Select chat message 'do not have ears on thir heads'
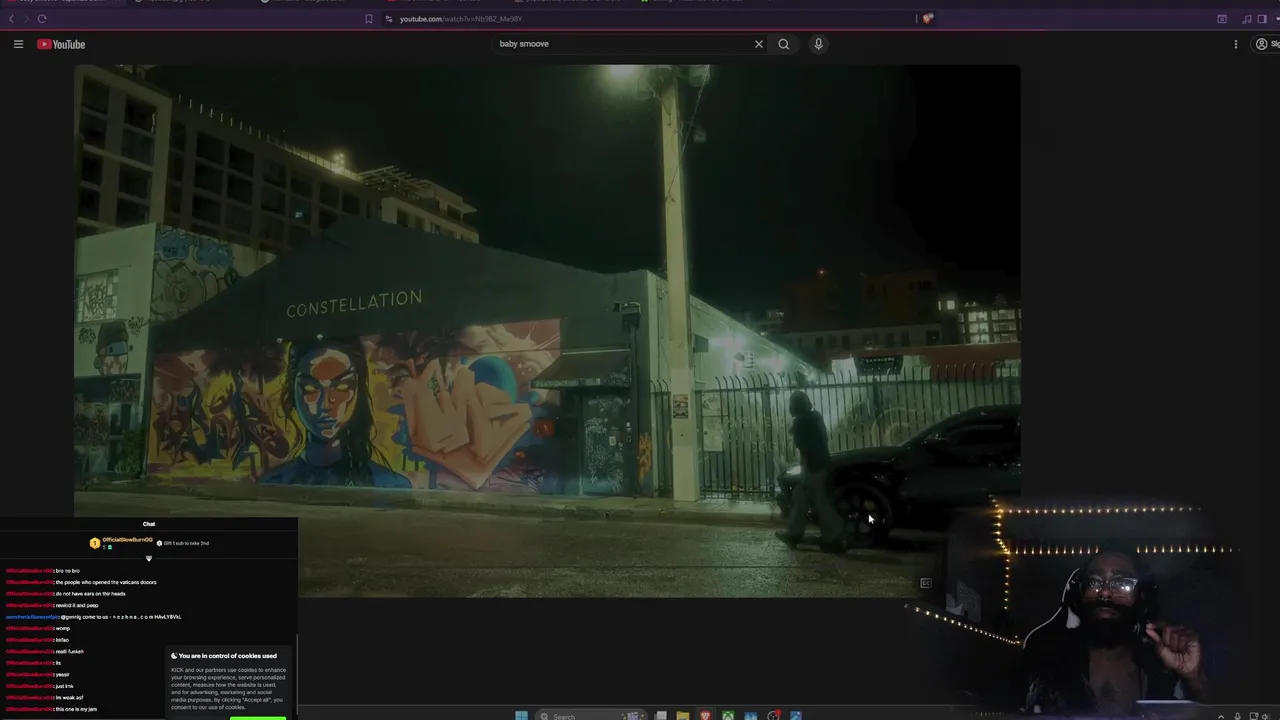 [x=90, y=593]
